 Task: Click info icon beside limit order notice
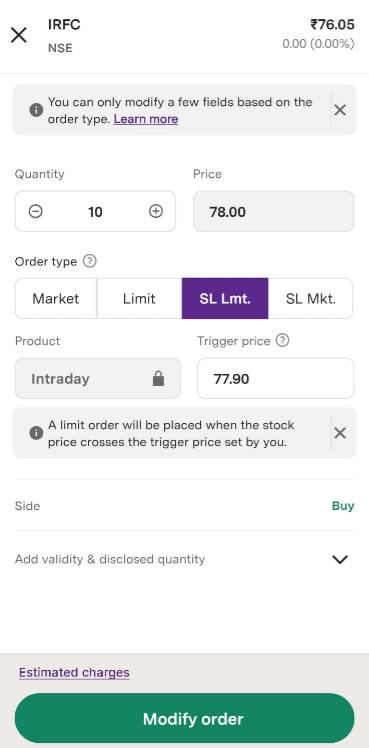(x=36, y=433)
